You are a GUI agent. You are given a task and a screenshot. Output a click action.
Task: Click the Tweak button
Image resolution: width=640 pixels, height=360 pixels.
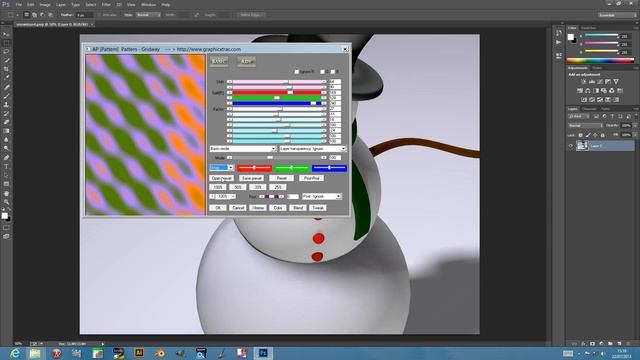tap(318, 208)
